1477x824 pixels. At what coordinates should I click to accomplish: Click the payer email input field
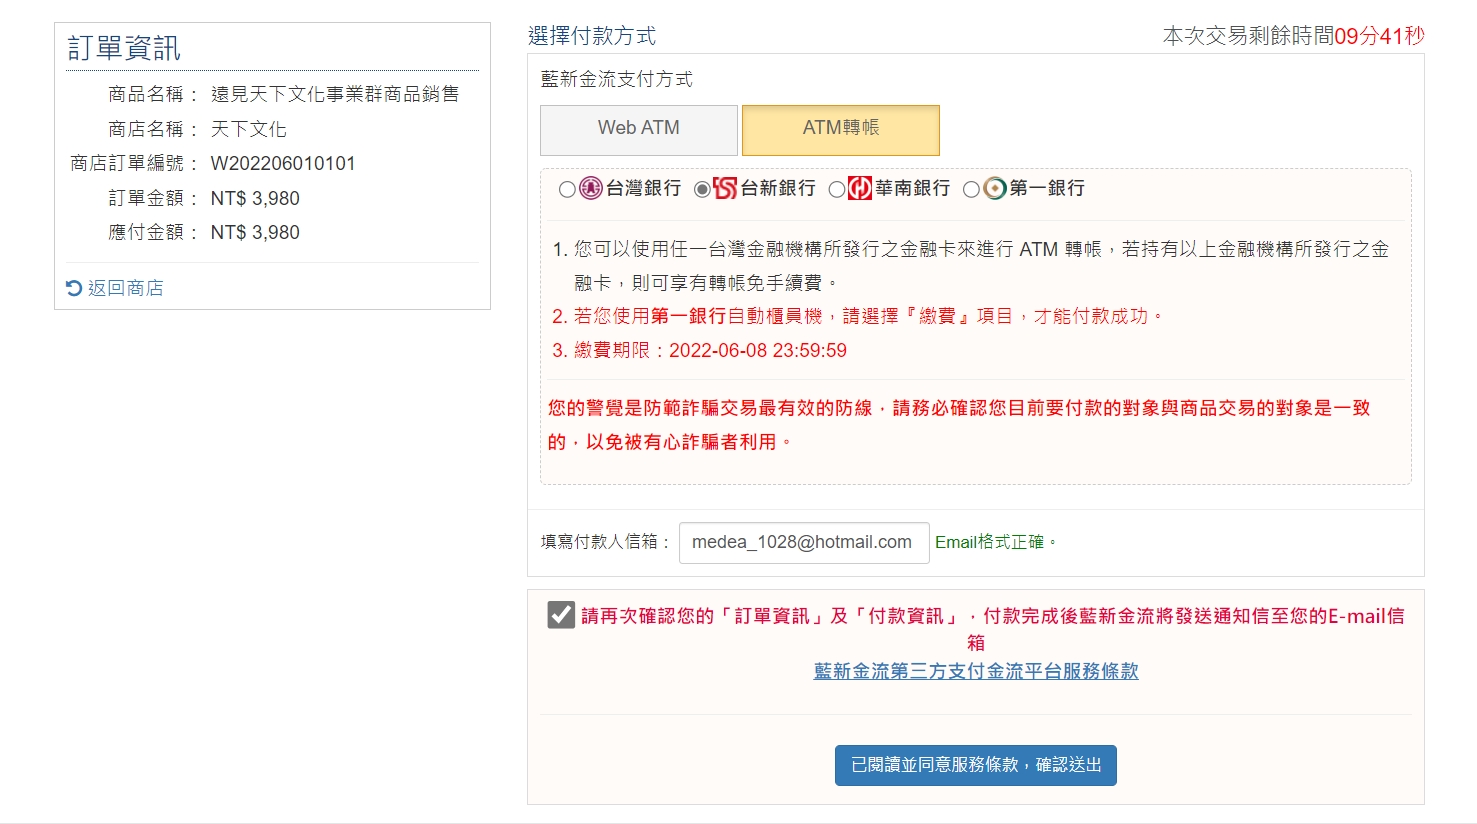click(804, 543)
